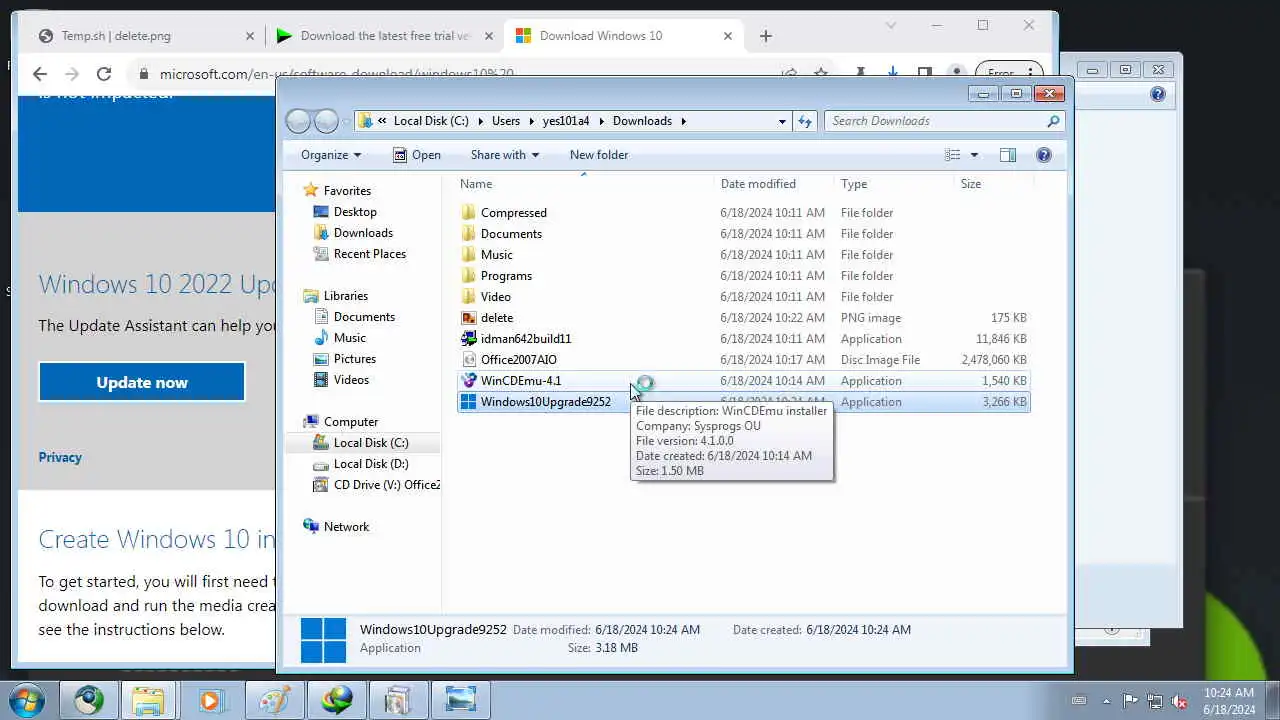Select Desktop under Favorites
Image resolution: width=1280 pixels, height=720 pixels.
point(355,212)
